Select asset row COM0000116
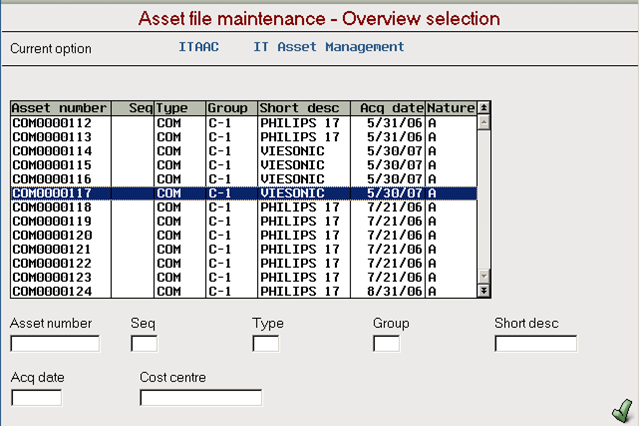Viewport: 640px width, 426px height. pyautogui.click(x=244, y=179)
